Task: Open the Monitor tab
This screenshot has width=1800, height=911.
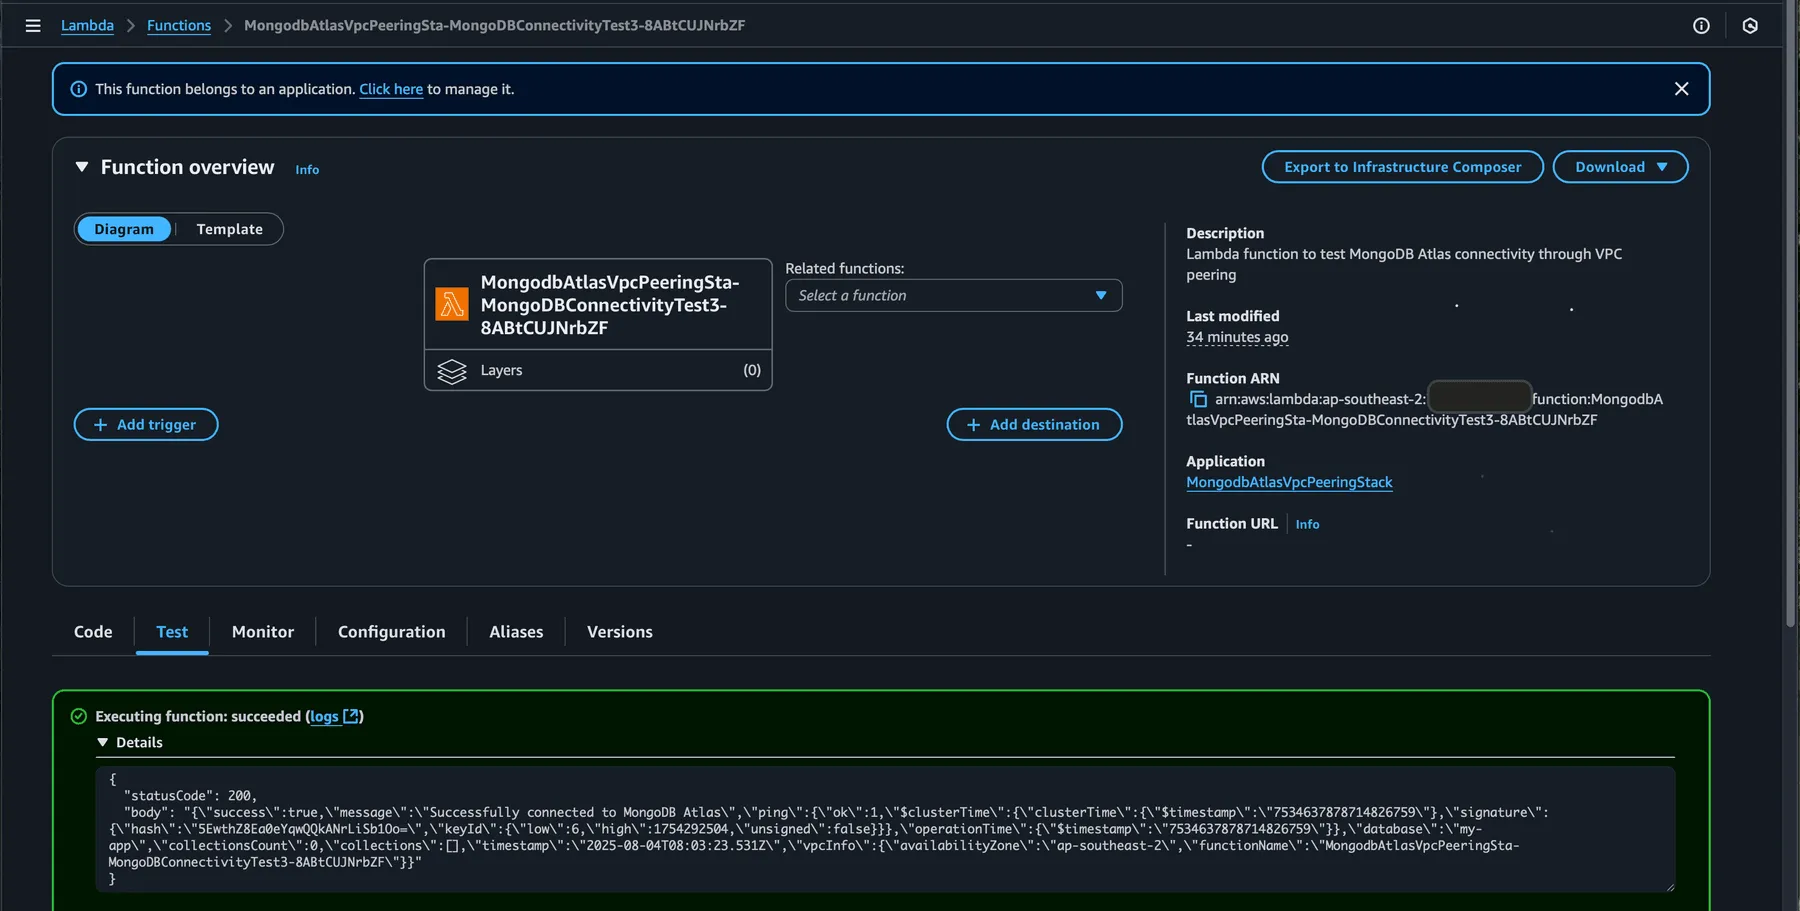Action: coord(263,632)
